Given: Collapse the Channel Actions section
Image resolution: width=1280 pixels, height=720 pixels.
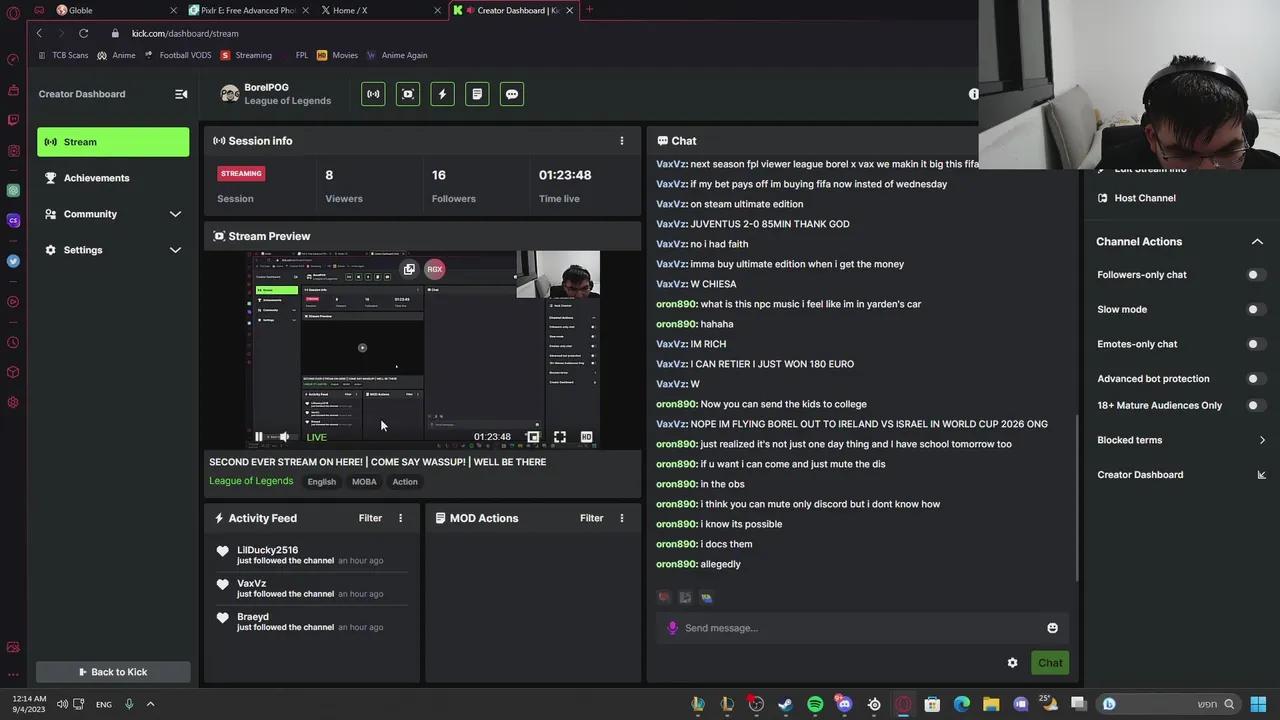Looking at the screenshot, I should pos(1257,242).
